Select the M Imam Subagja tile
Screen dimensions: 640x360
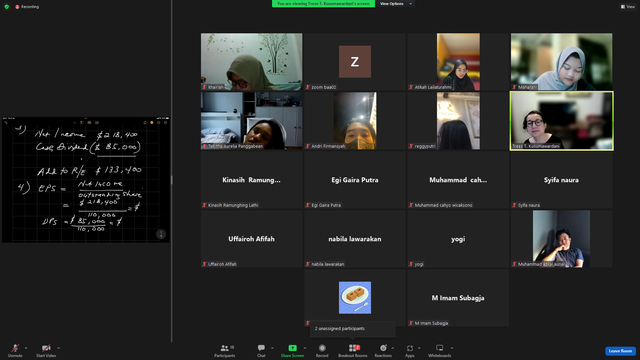(x=458, y=298)
